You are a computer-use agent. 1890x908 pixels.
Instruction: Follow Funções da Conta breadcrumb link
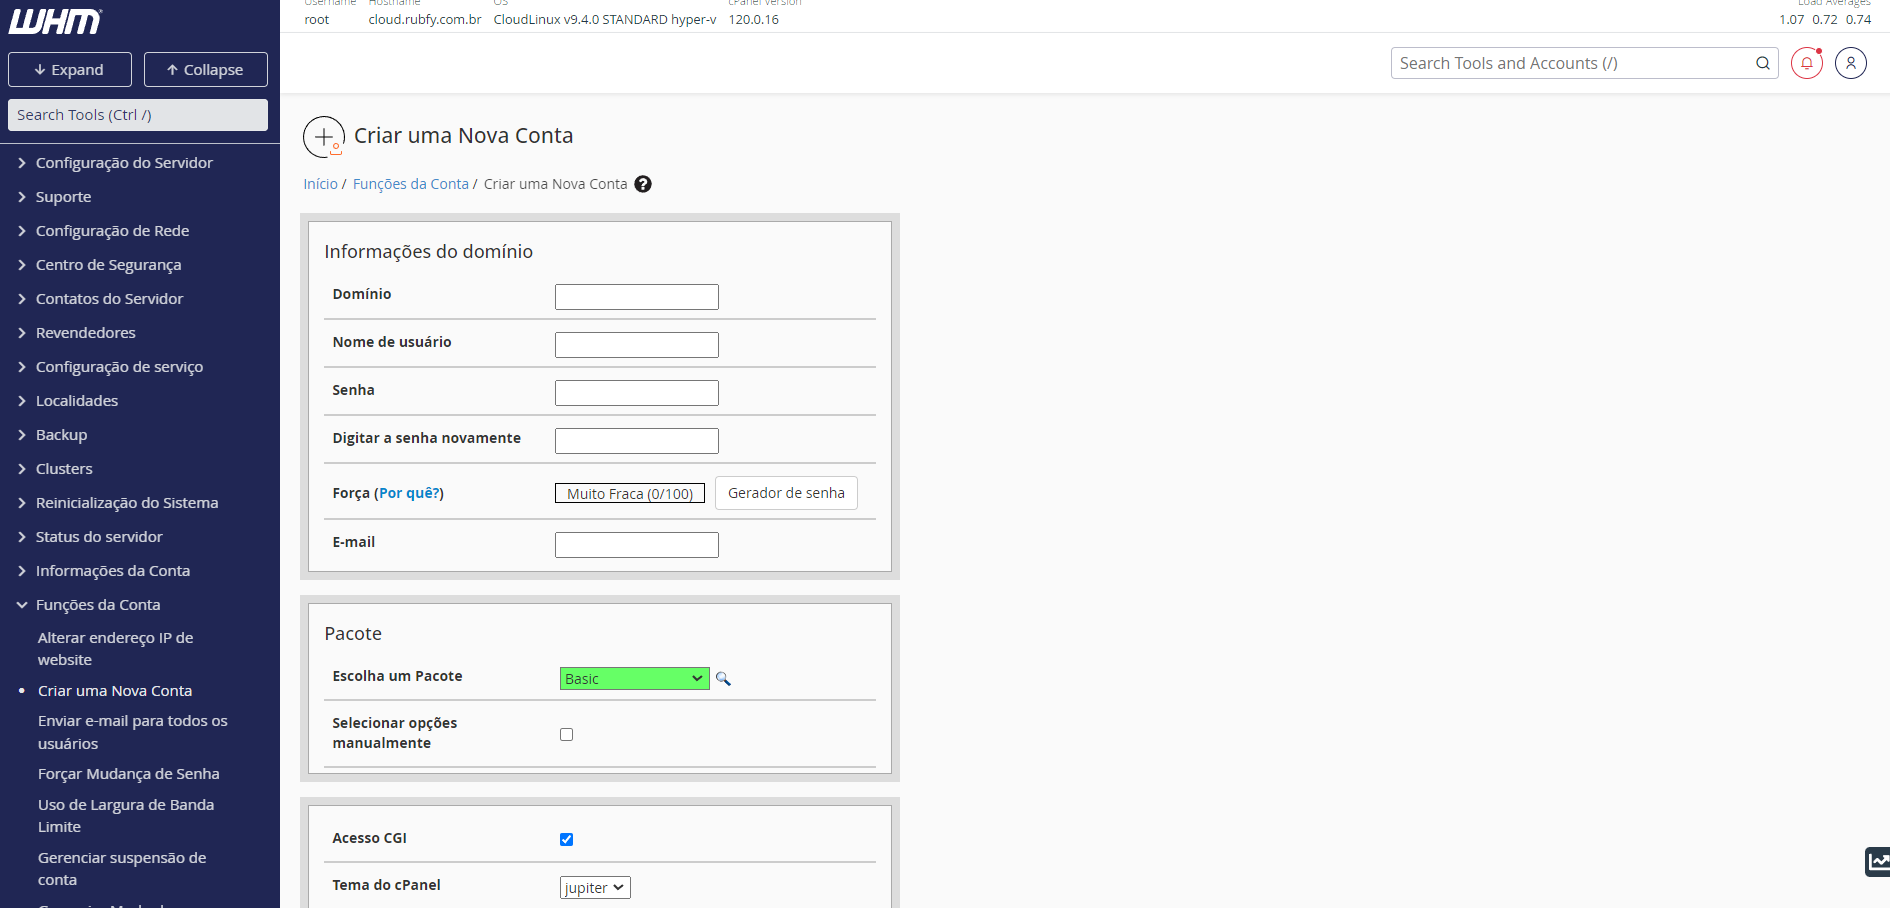[x=410, y=184]
